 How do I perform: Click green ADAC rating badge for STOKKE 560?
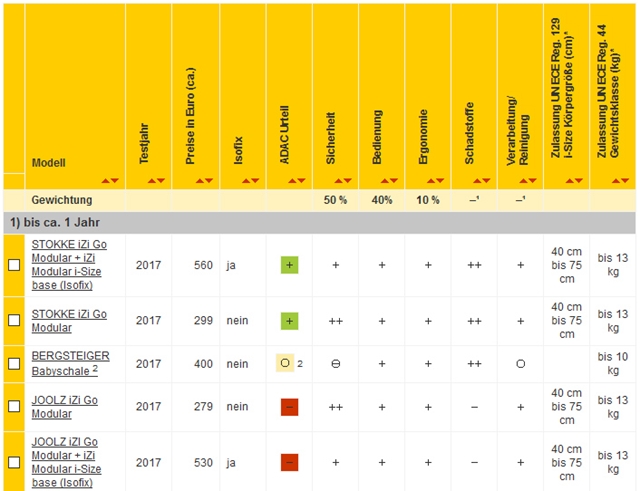(x=289, y=265)
